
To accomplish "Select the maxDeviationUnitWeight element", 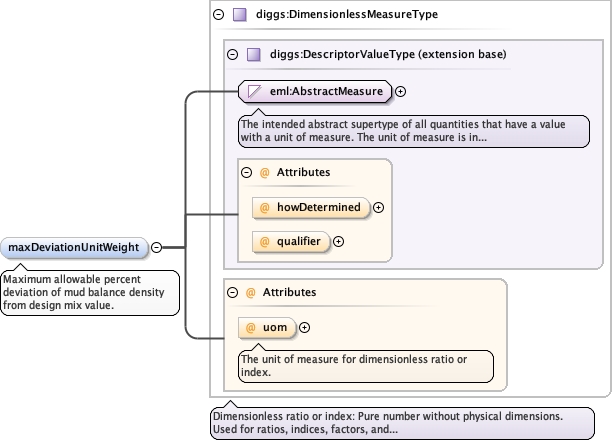I will pyautogui.click(x=75, y=247).
